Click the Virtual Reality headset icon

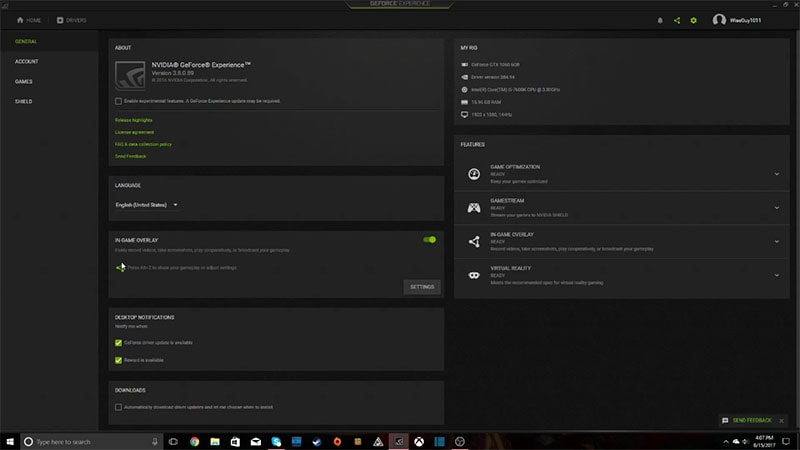pos(473,275)
